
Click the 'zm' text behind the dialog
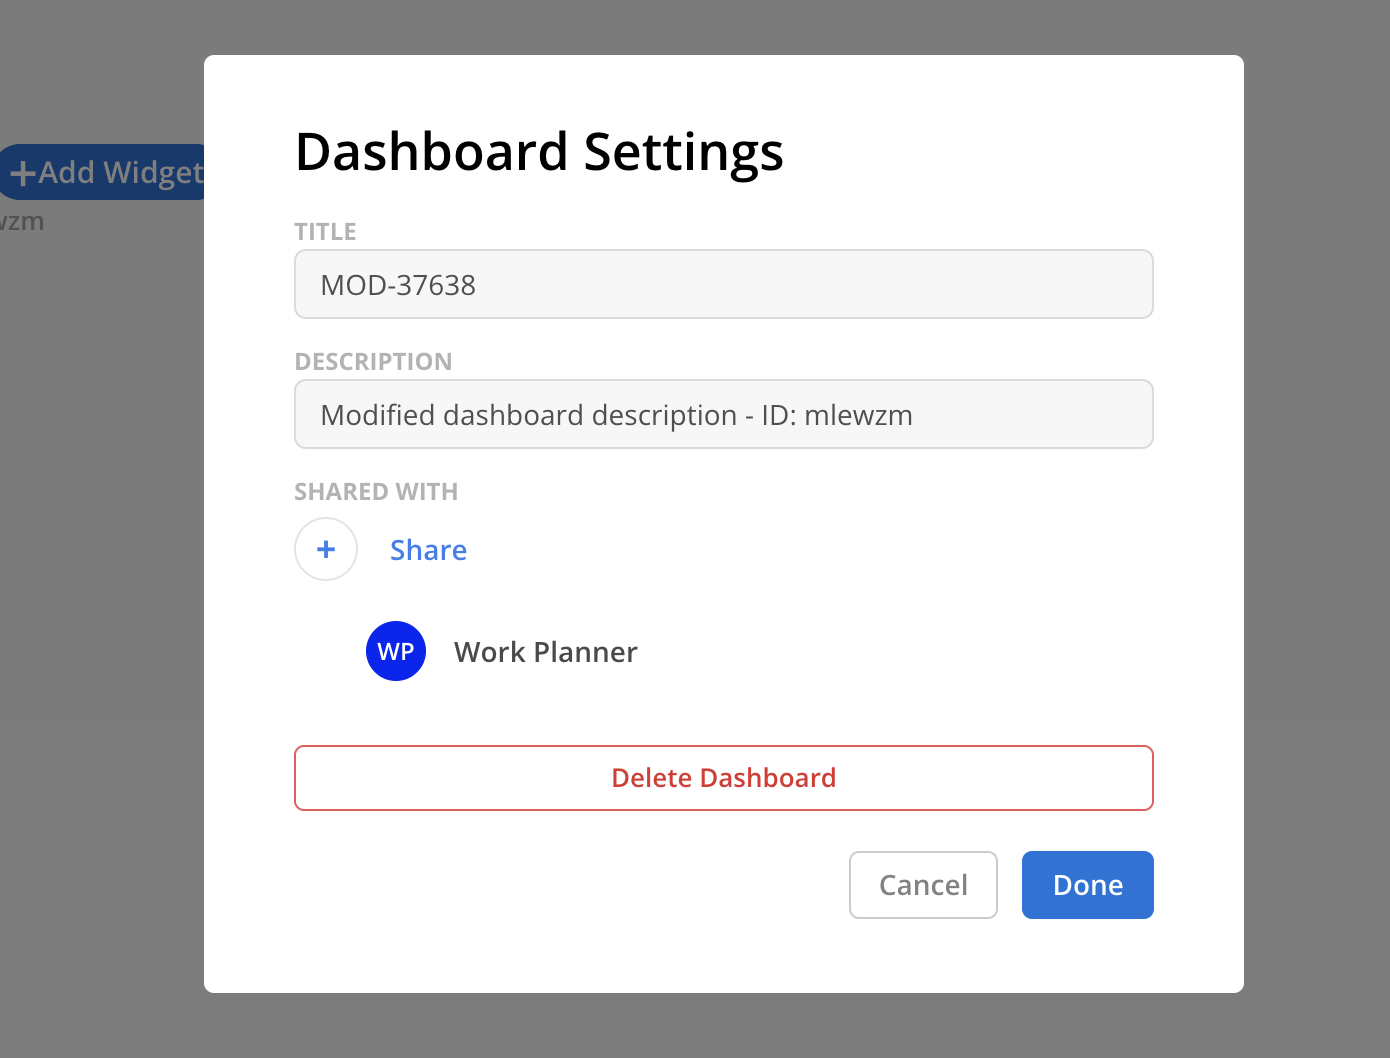coord(22,222)
